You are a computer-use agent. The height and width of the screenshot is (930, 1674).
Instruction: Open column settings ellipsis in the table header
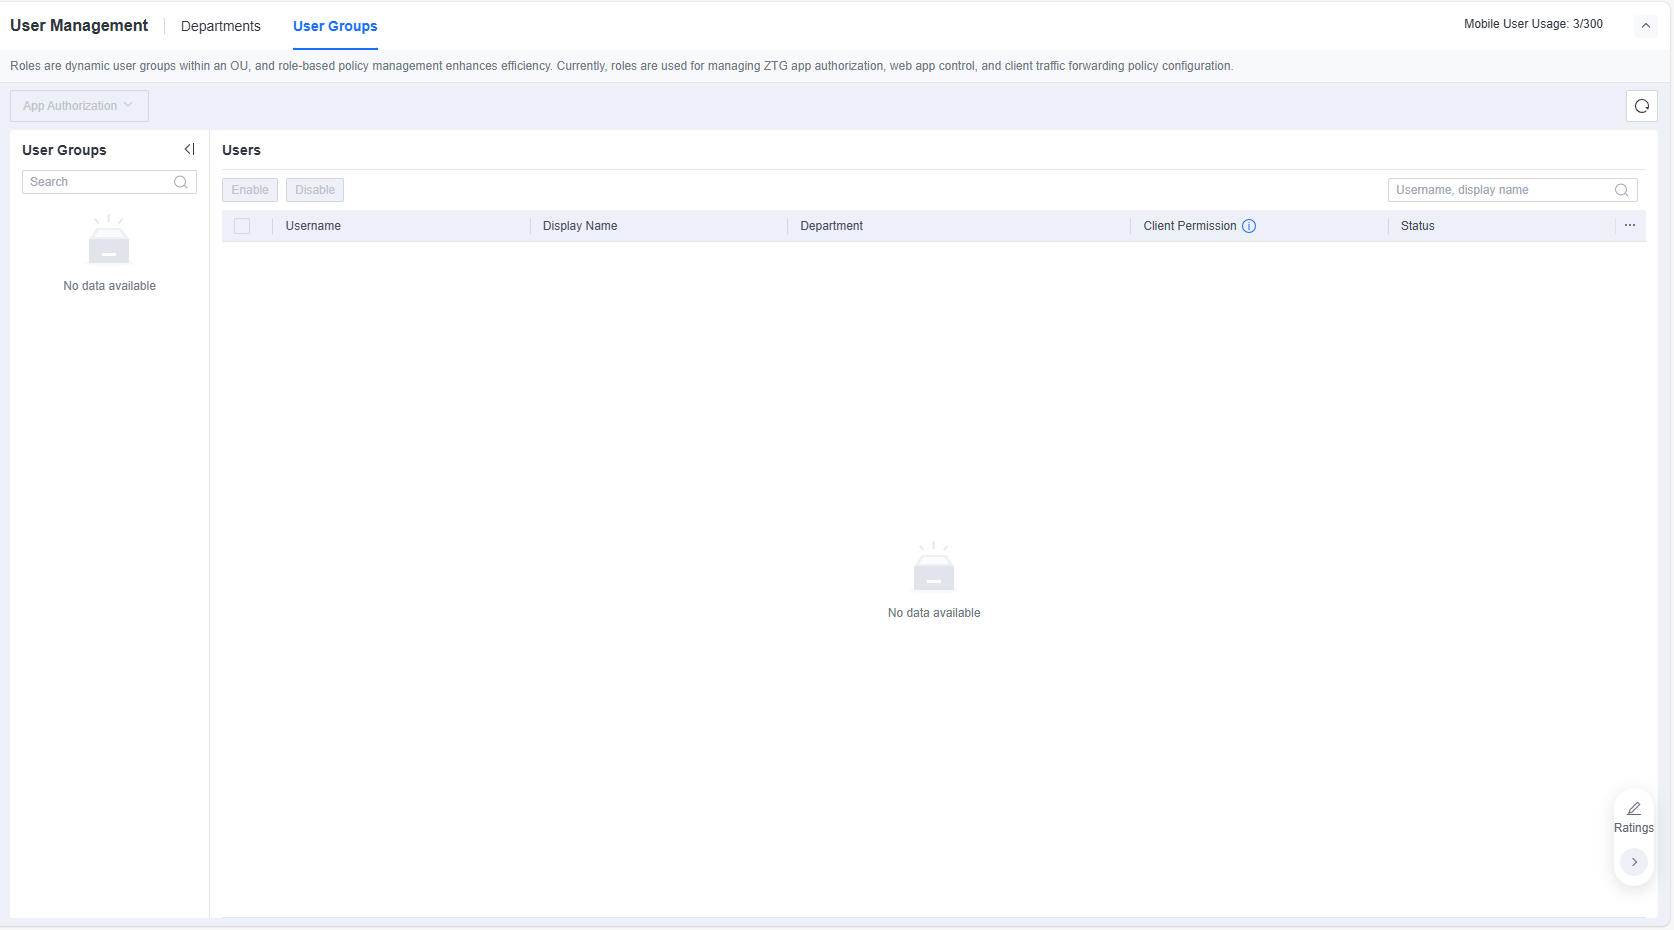1630,225
